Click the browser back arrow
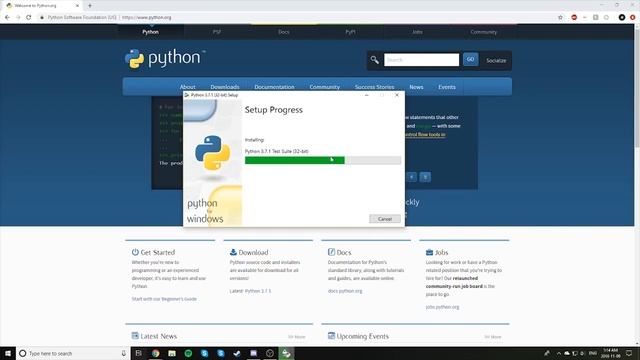This screenshot has width=640, height=360. (7, 18)
